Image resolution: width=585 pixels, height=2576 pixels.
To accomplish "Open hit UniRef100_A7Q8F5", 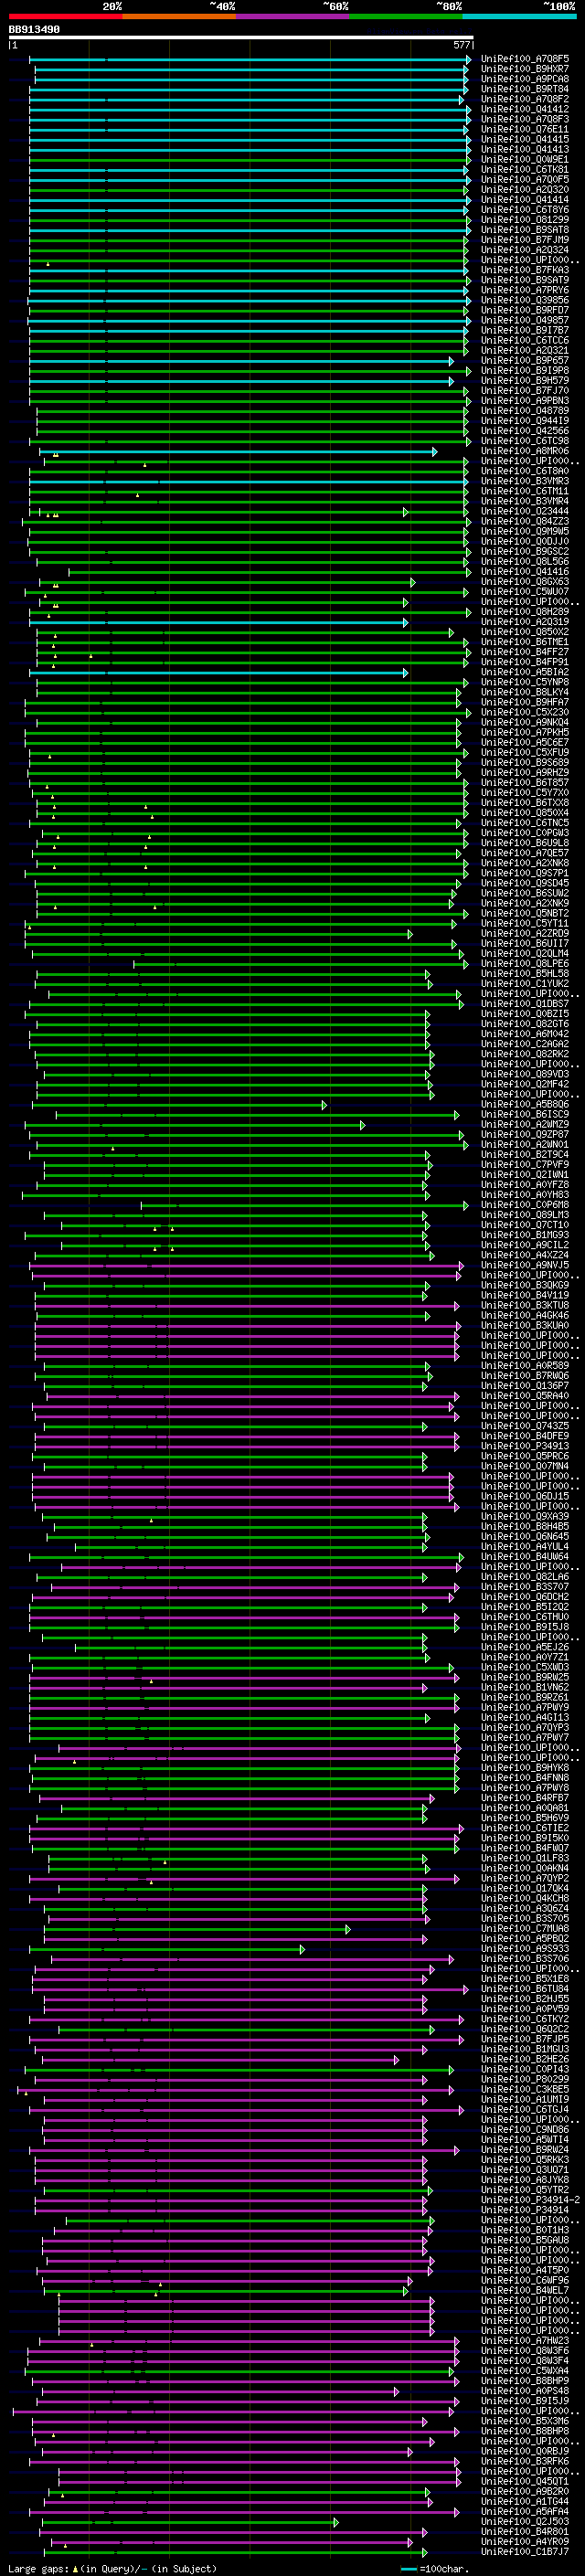I will click(525, 59).
